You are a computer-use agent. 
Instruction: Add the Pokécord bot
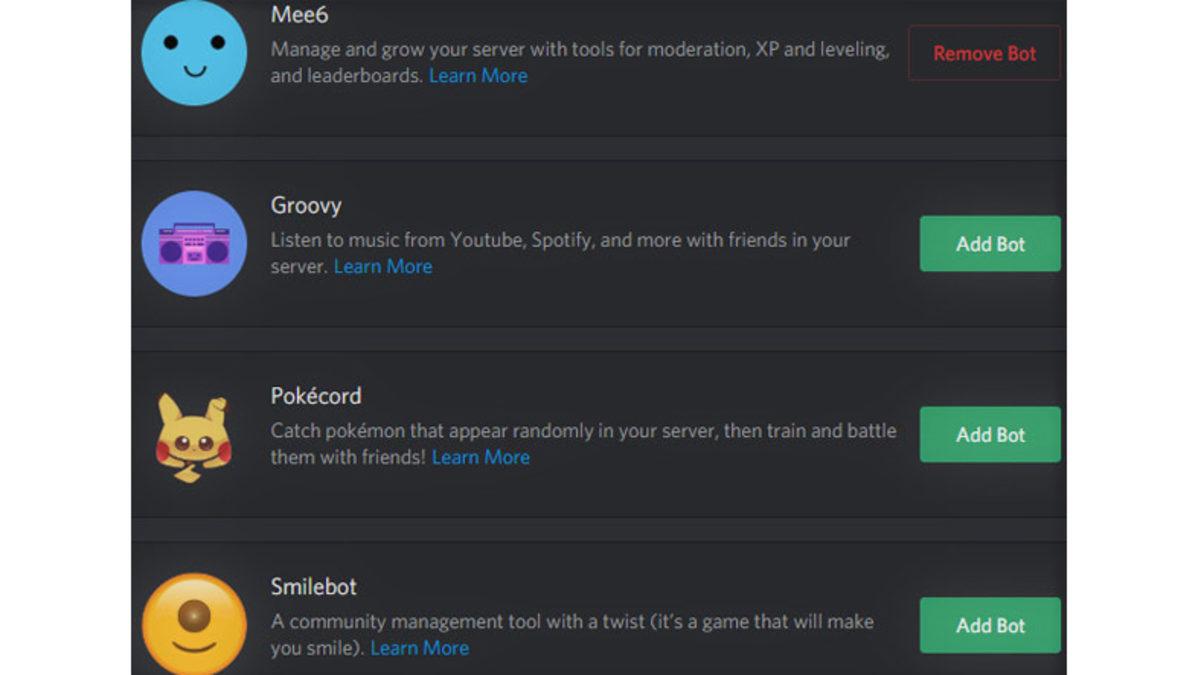pyautogui.click(x=989, y=434)
